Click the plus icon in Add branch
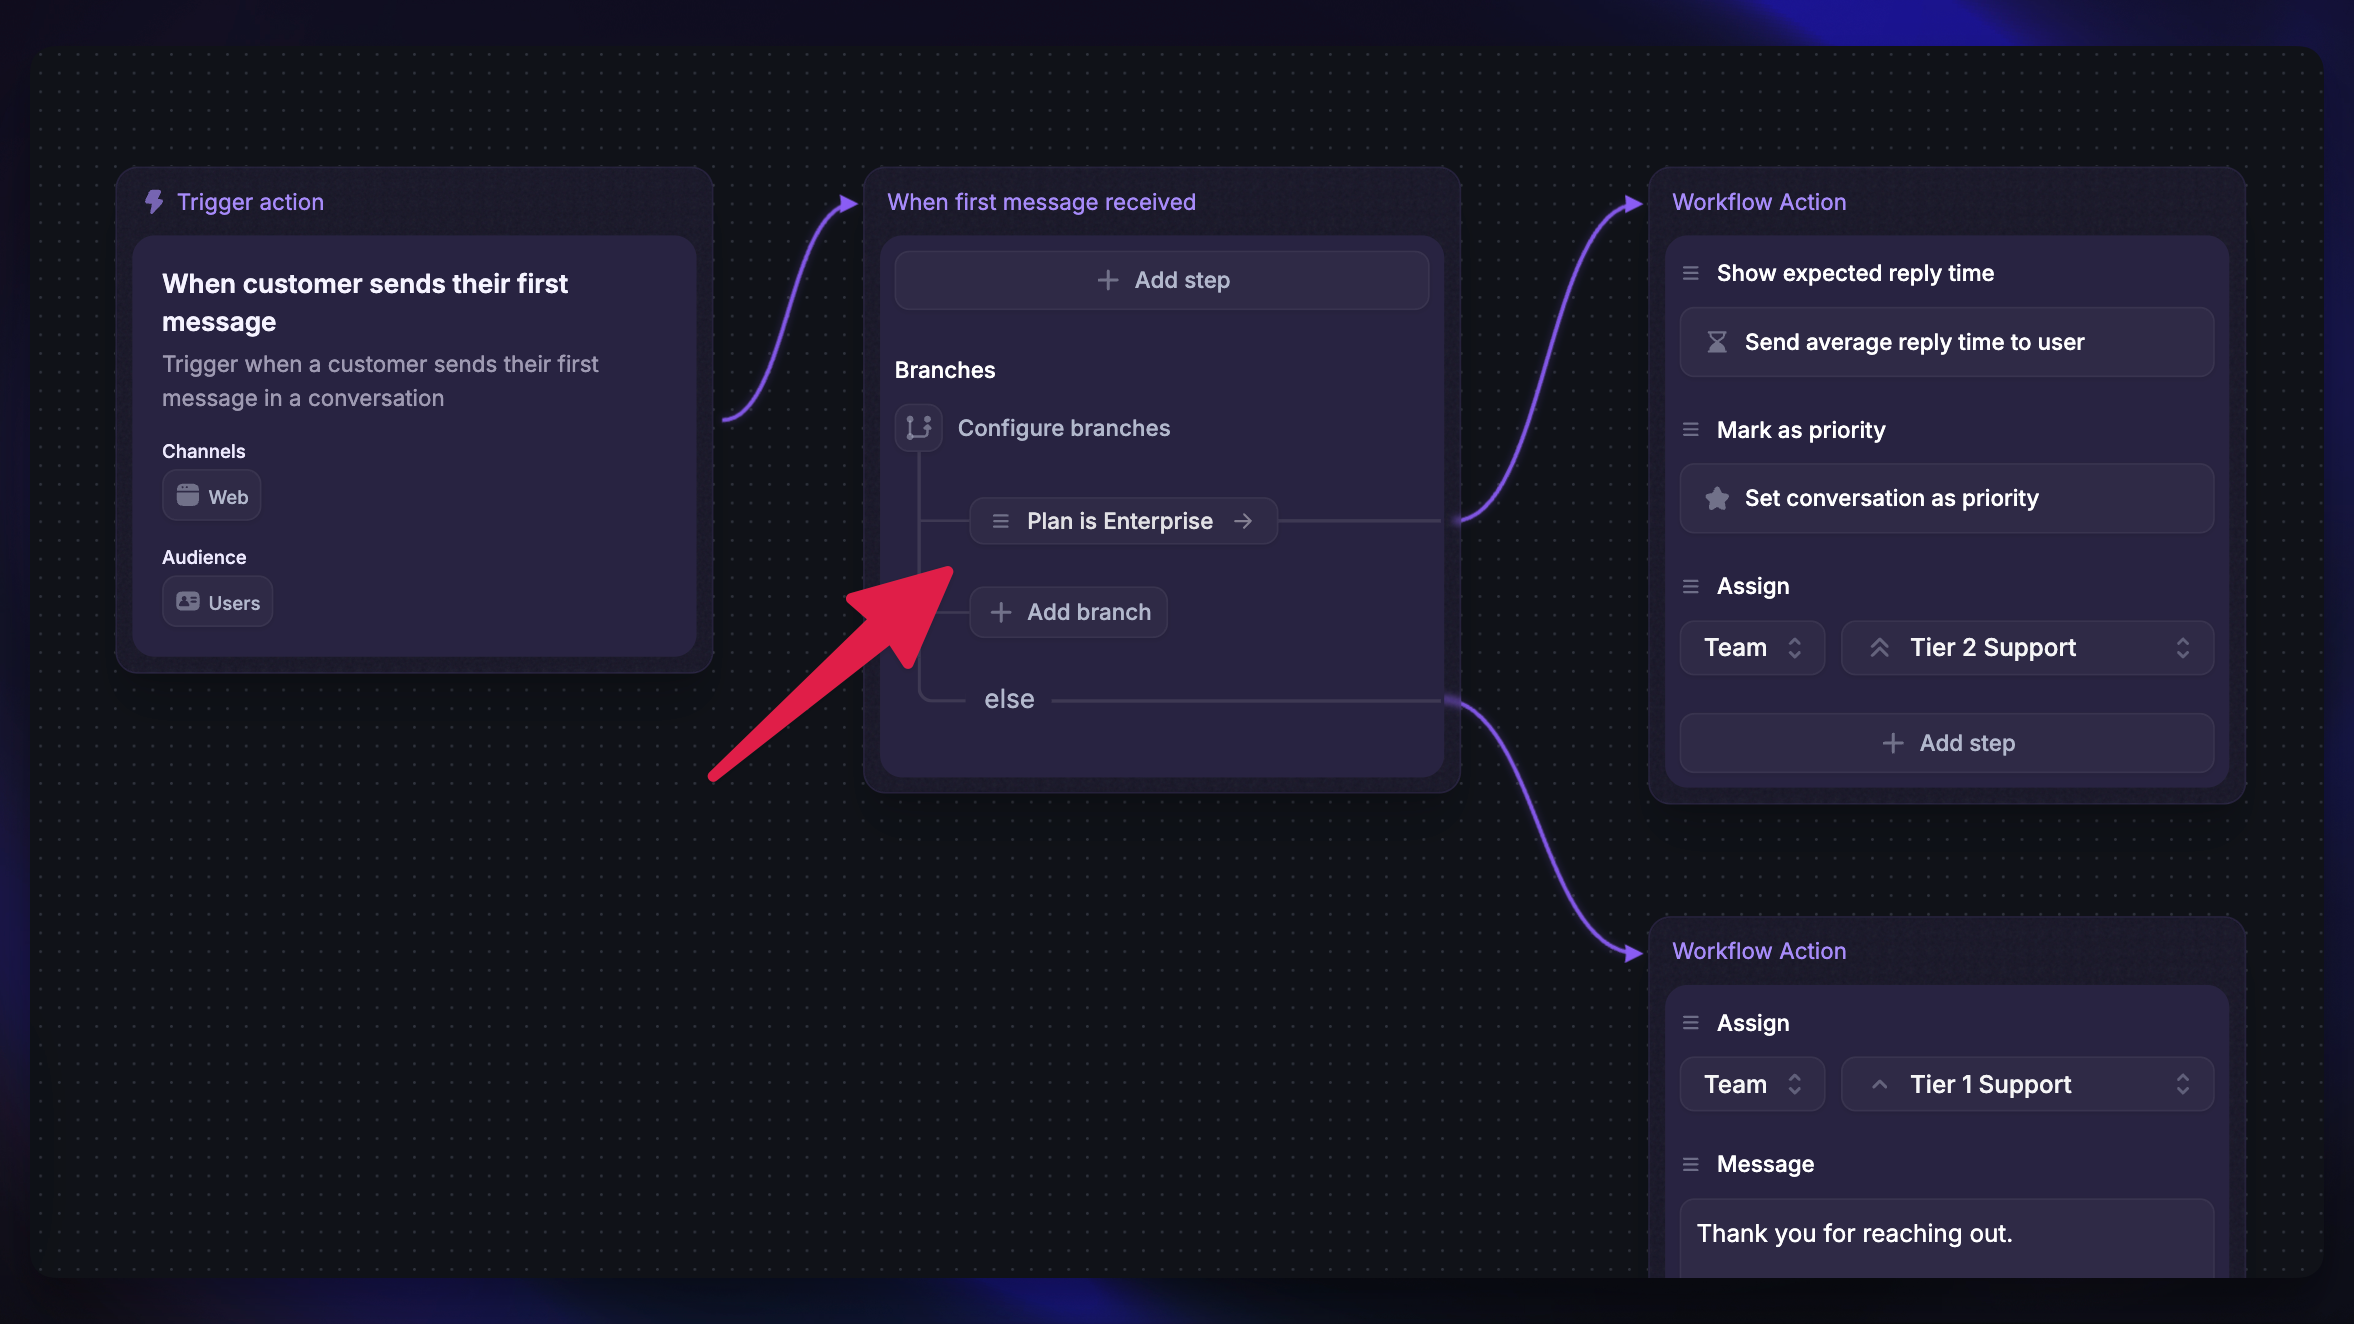The width and height of the screenshot is (2354, 1324). click(1001, 612)
